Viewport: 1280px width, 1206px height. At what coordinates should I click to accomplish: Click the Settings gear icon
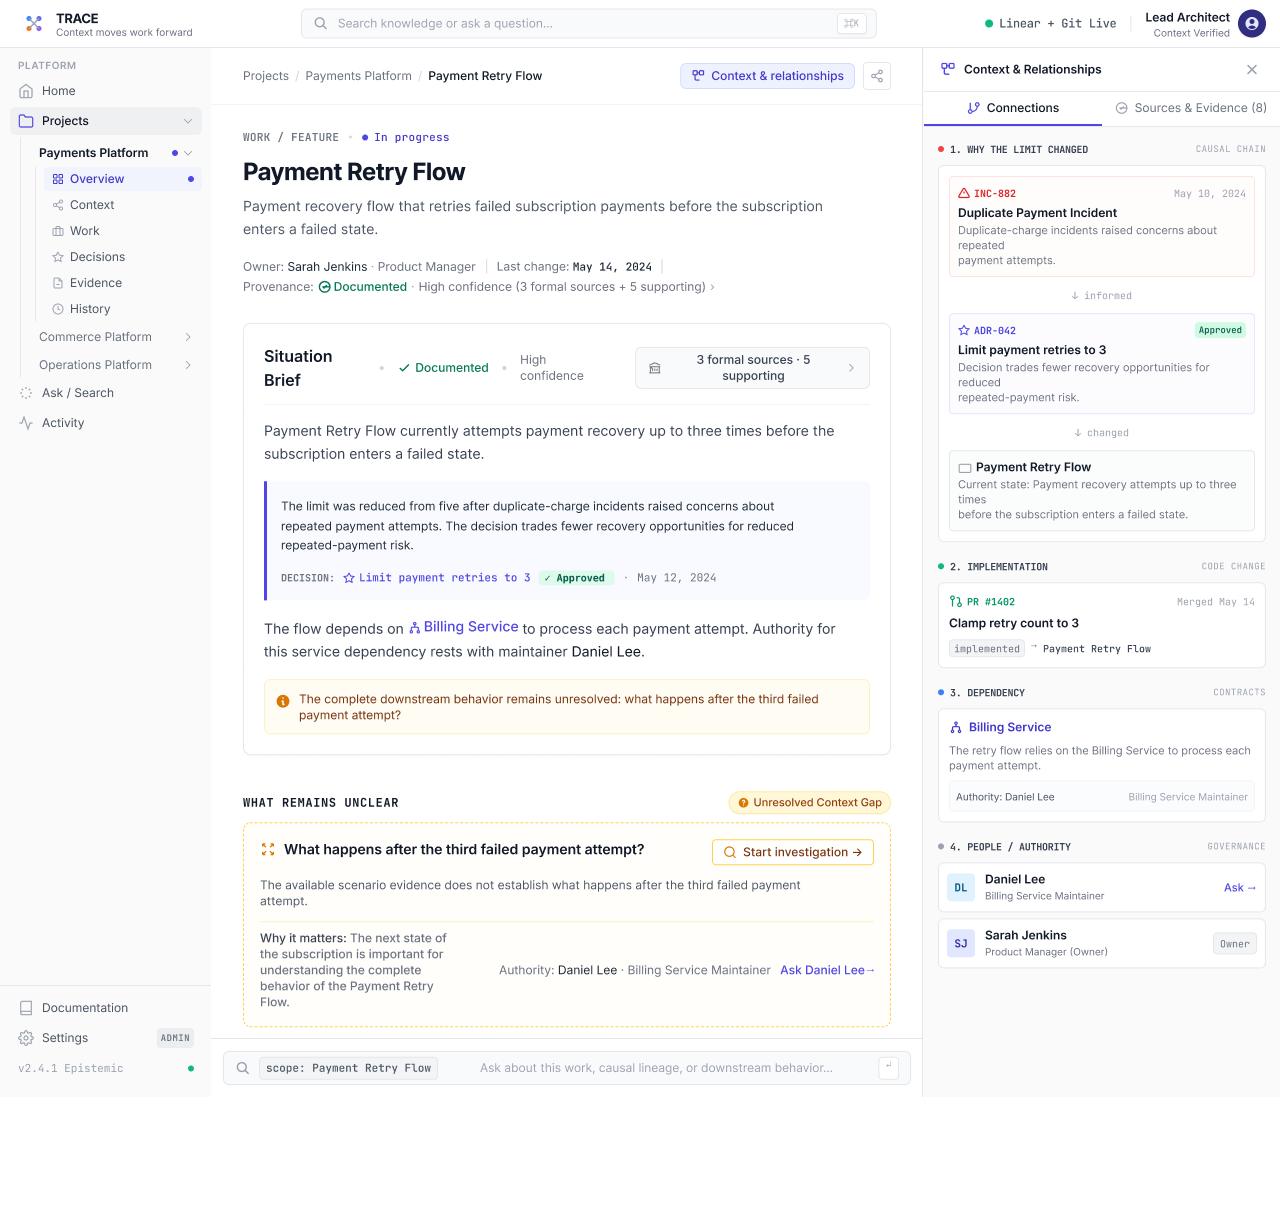pyautogui.click(x=26, y=1038)
